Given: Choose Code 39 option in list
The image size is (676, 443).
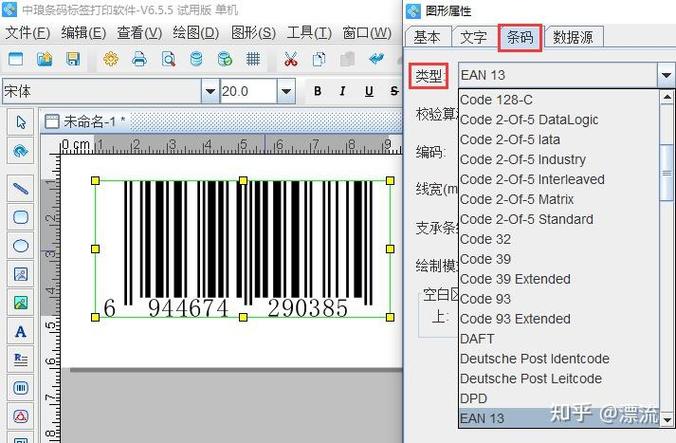Looking at the screenshot, I should point(559,259).
